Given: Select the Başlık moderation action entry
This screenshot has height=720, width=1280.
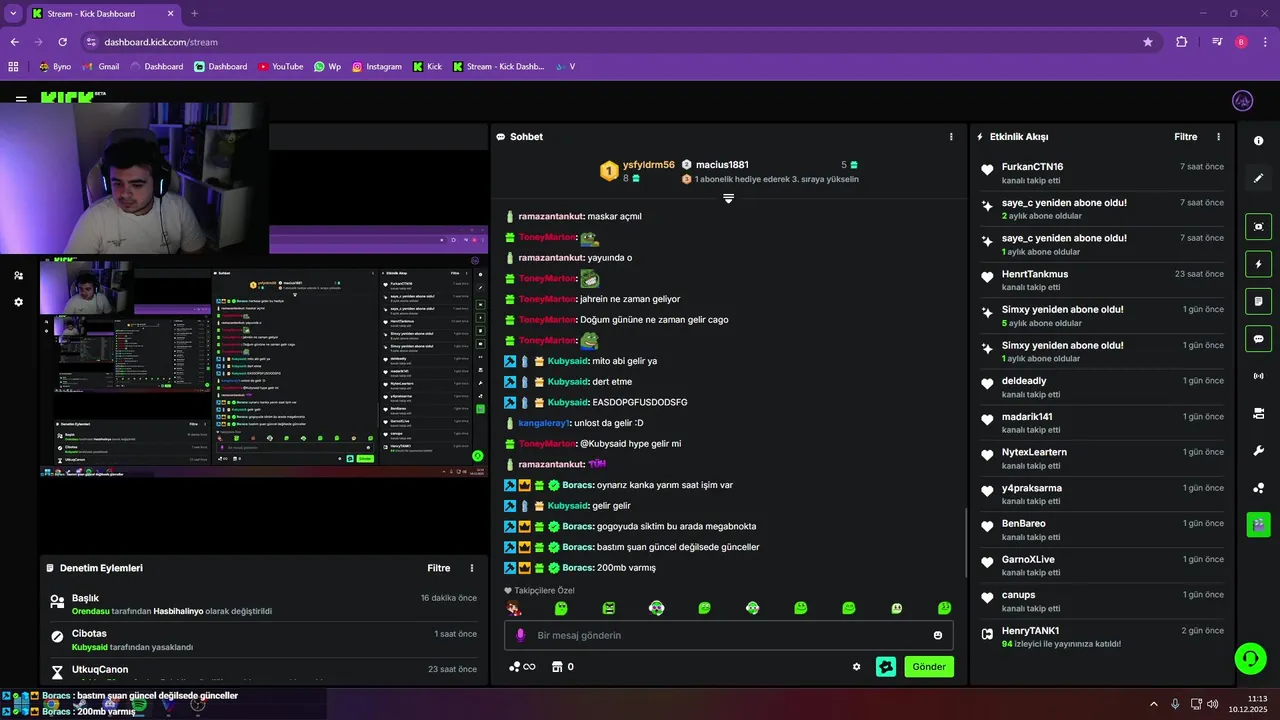Looking at the screenshot, I should 262,604.
